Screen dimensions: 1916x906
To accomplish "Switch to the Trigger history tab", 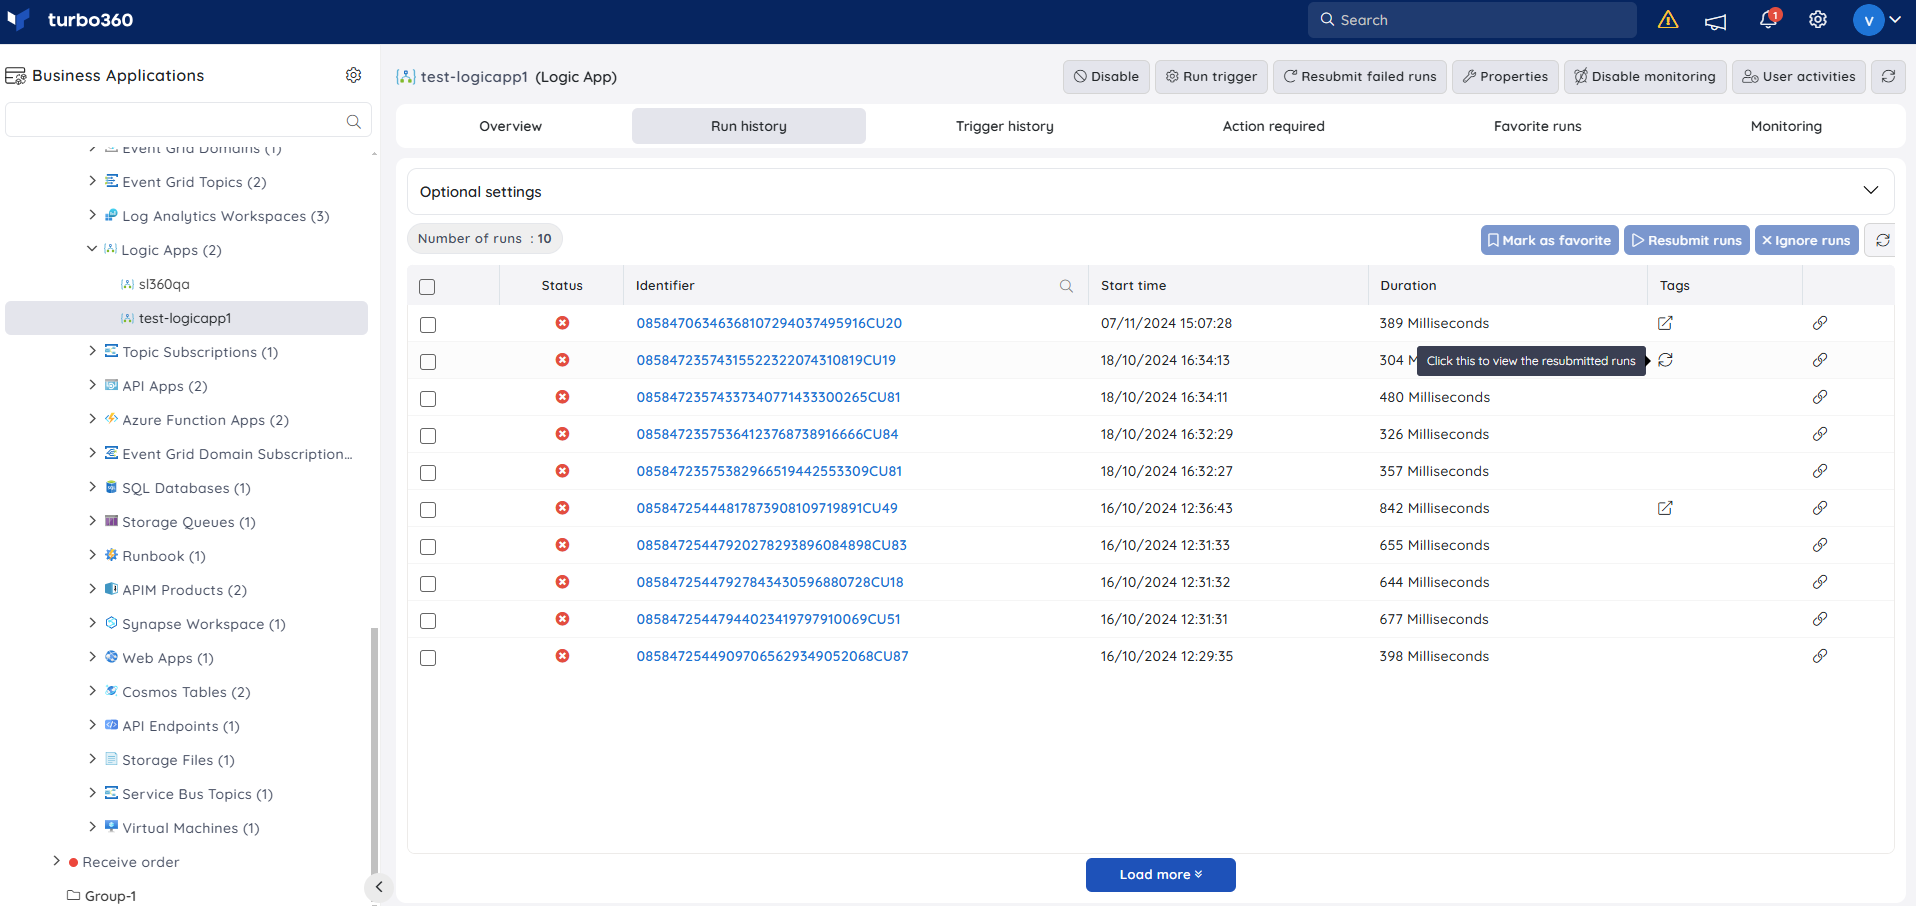I will [1004, 126].
